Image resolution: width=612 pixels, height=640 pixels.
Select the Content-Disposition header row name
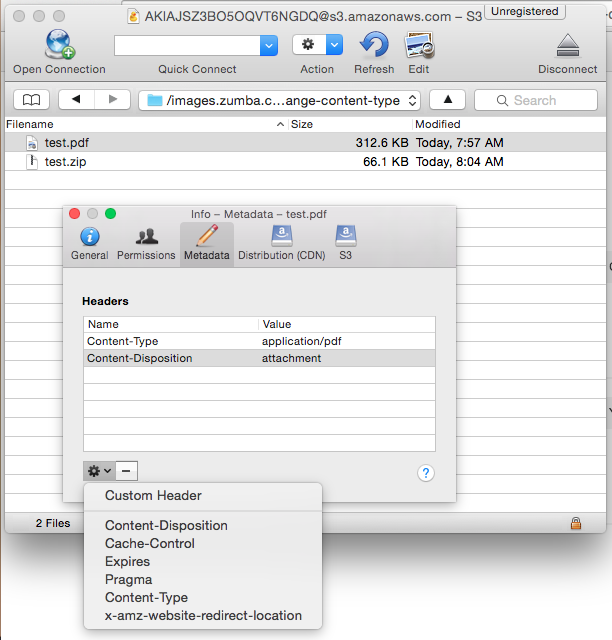140,358
